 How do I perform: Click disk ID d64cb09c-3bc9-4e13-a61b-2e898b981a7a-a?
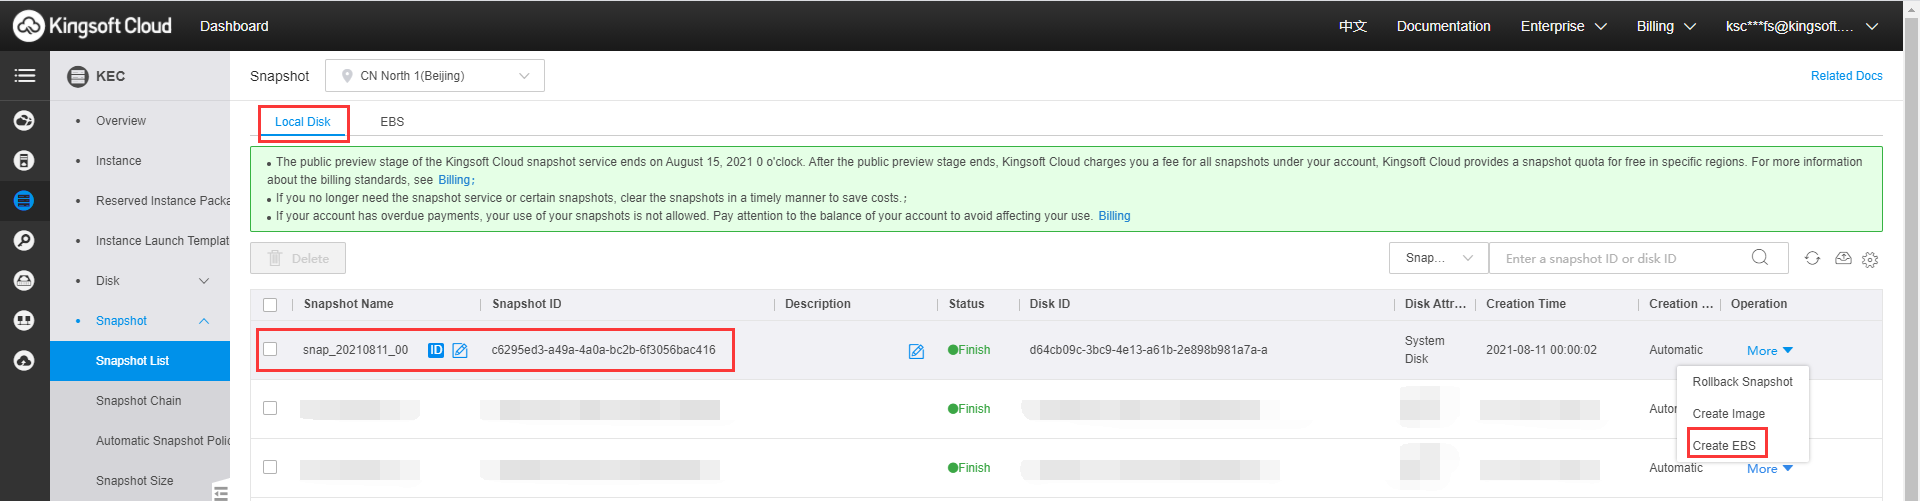[1148, 350]
